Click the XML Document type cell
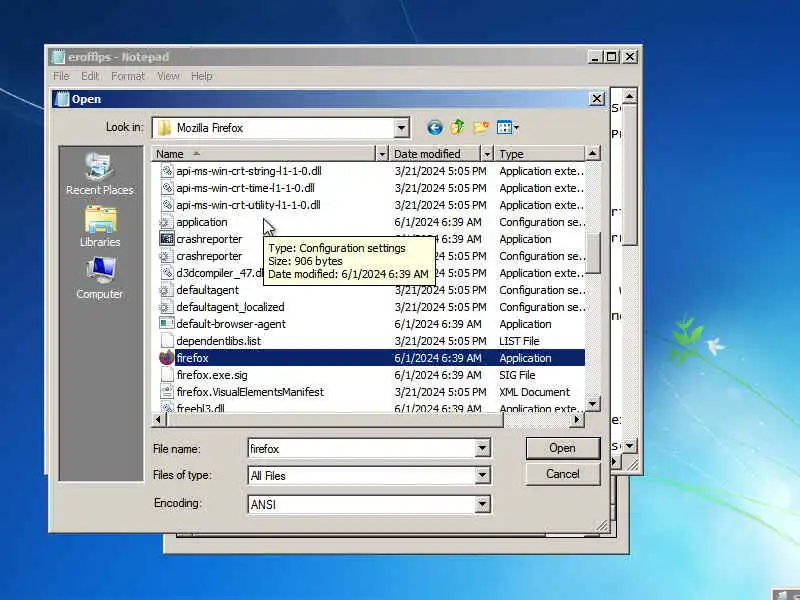This screenshot has height=600, width=800. pos(534,392)
